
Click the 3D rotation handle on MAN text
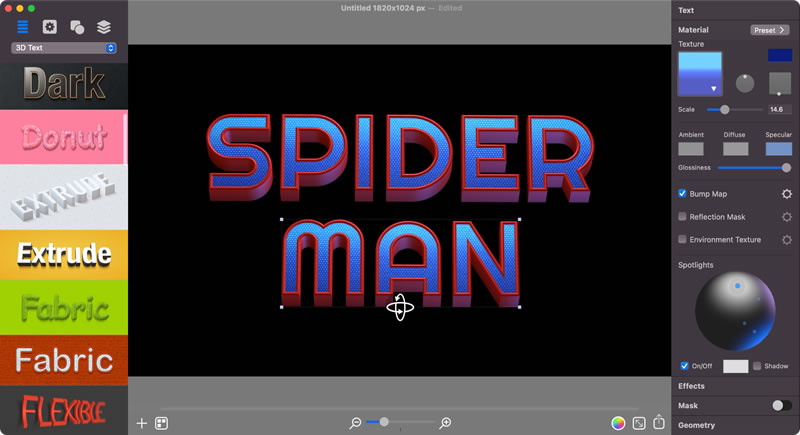click(400, 308)
